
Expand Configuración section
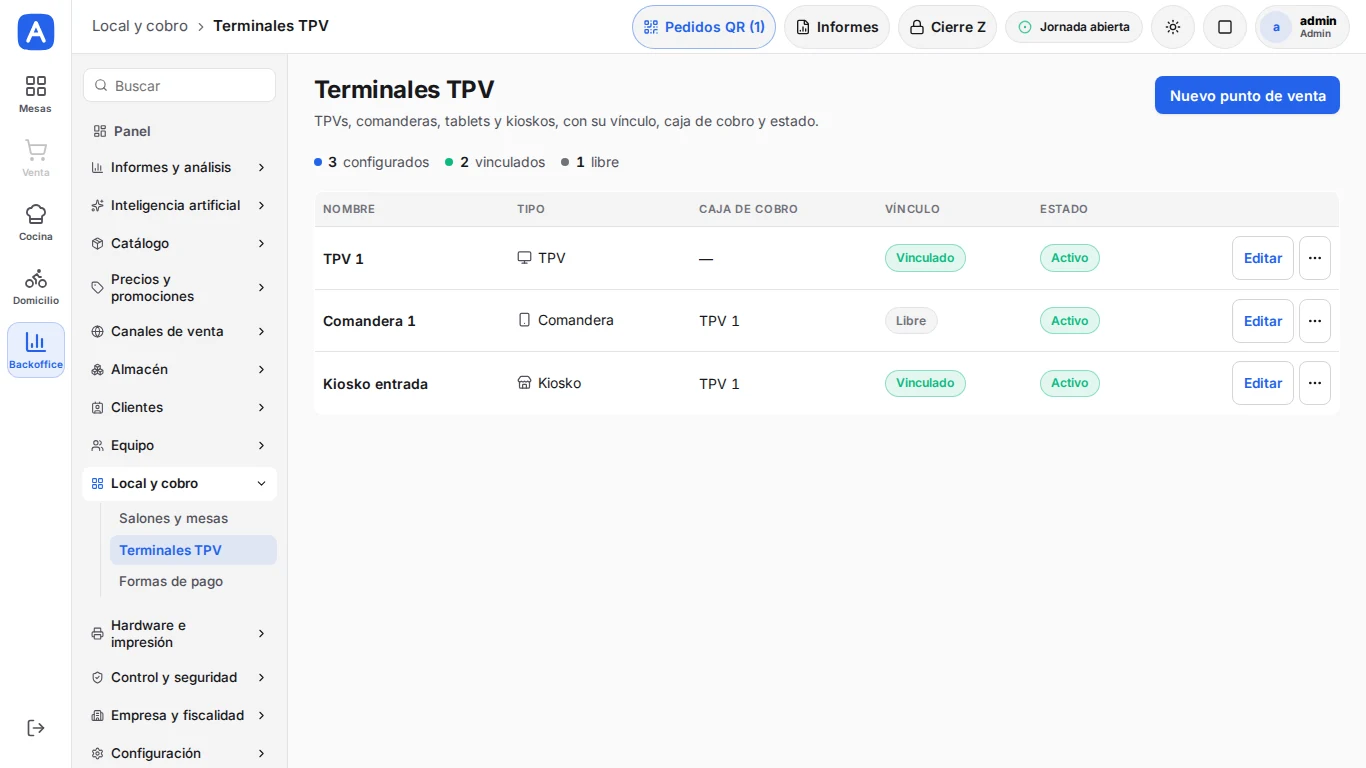coord(179,753)
